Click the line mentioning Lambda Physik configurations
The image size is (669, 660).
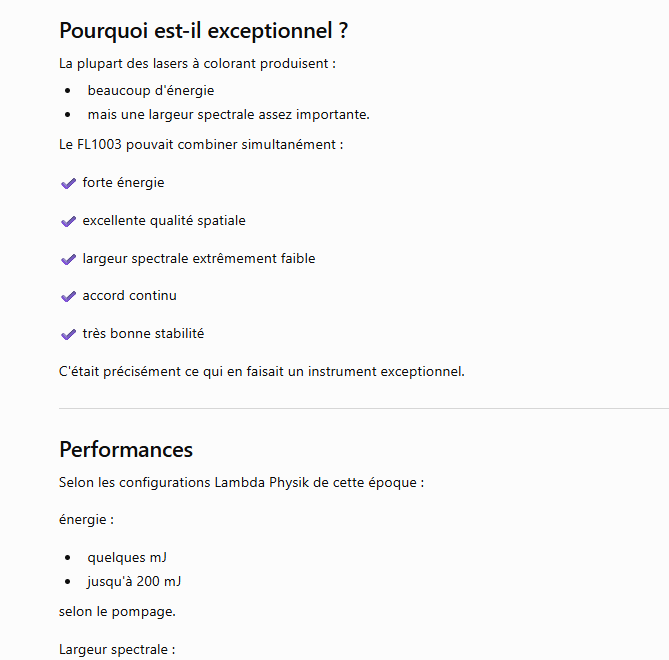click(241, 483)
